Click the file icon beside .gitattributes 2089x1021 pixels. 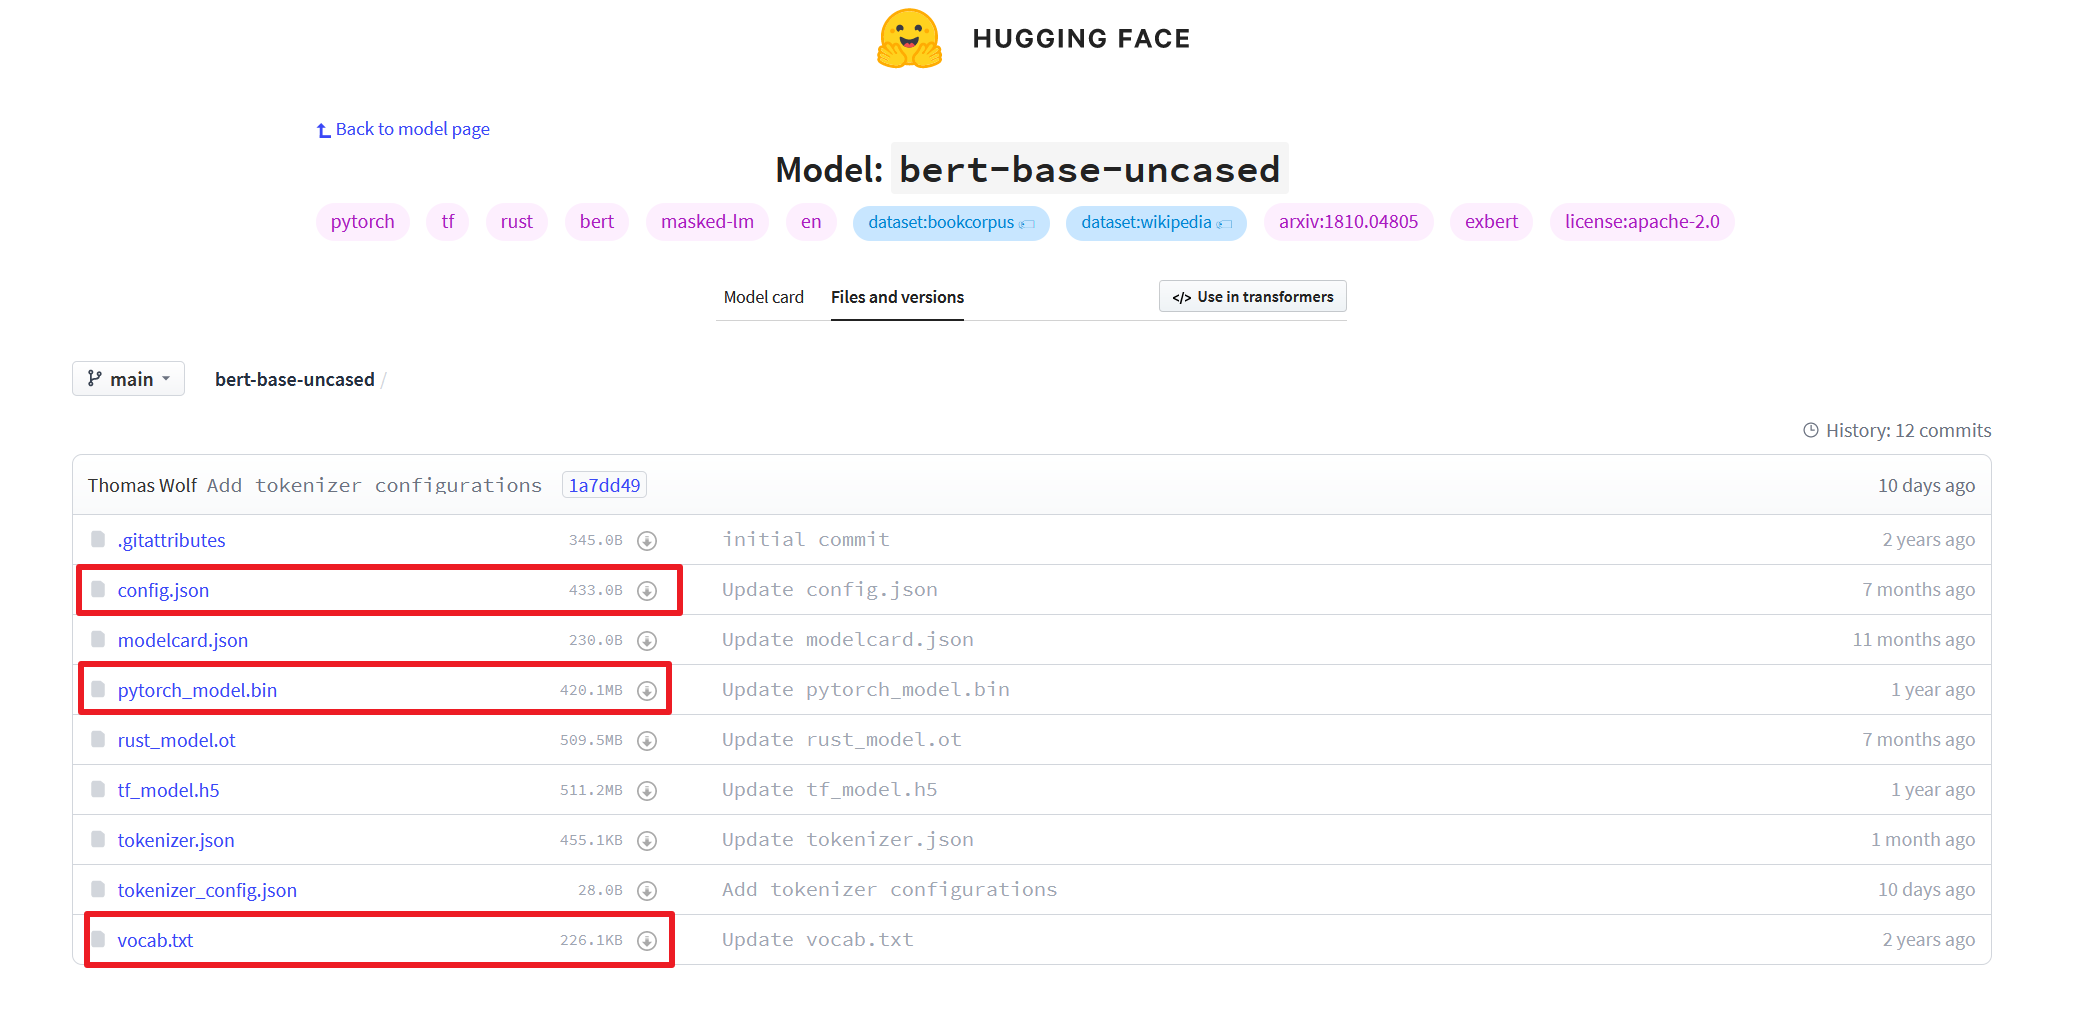(98, 539)
